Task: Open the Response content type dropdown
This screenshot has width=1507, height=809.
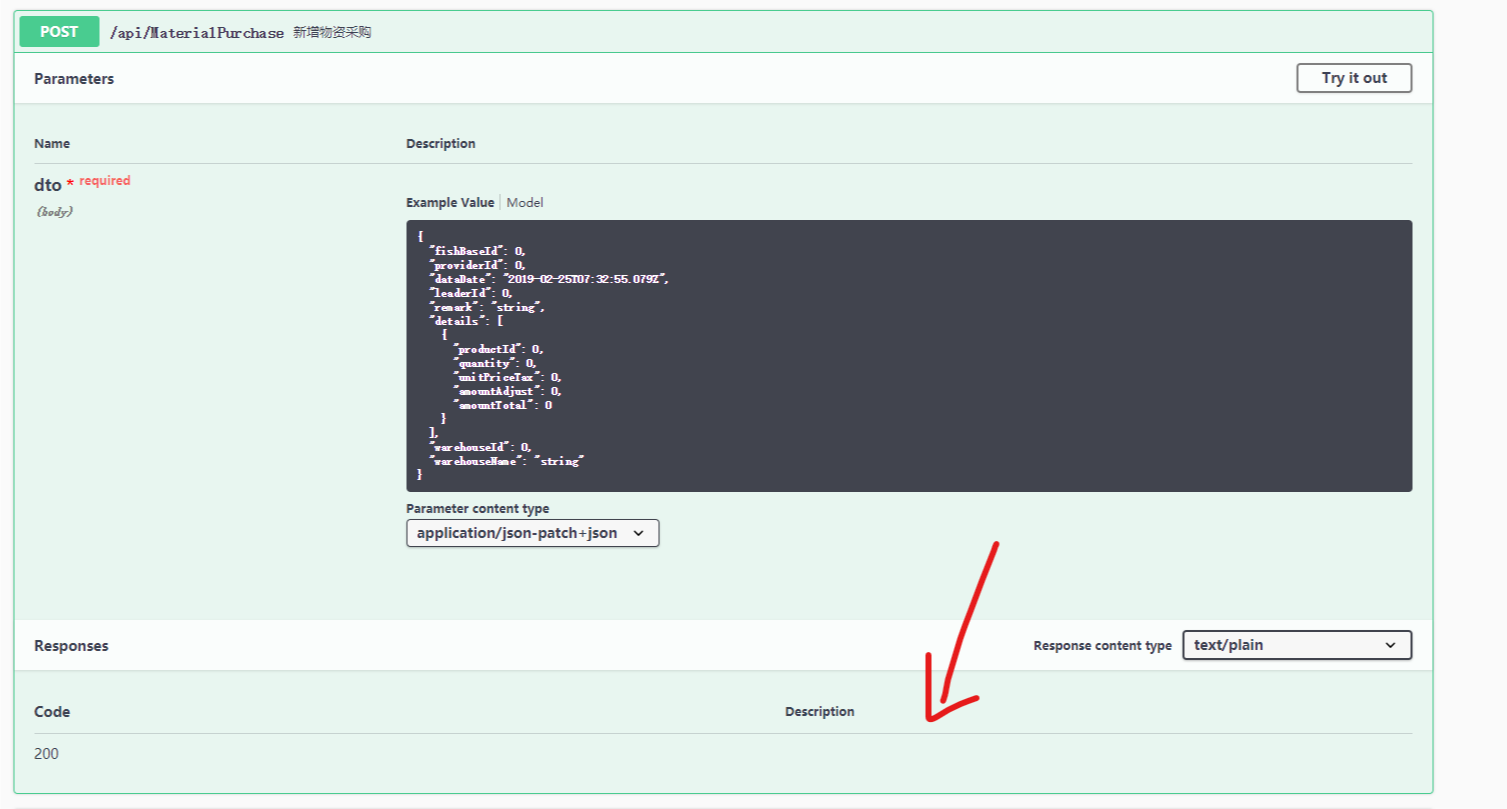Action: pos(1296,645)
